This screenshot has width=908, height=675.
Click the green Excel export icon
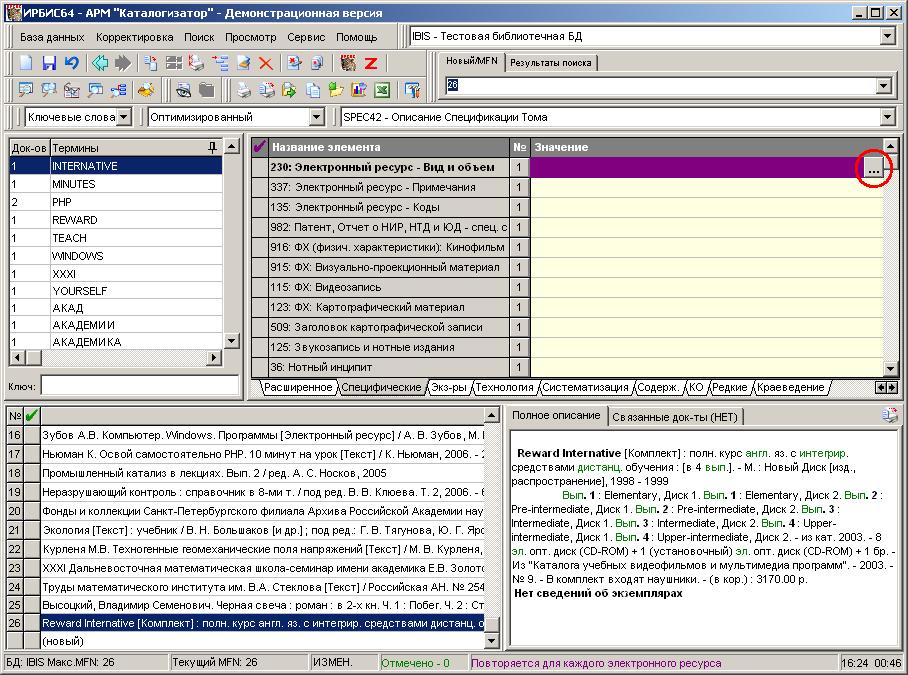pyautogui.click(x=382, y=90)
